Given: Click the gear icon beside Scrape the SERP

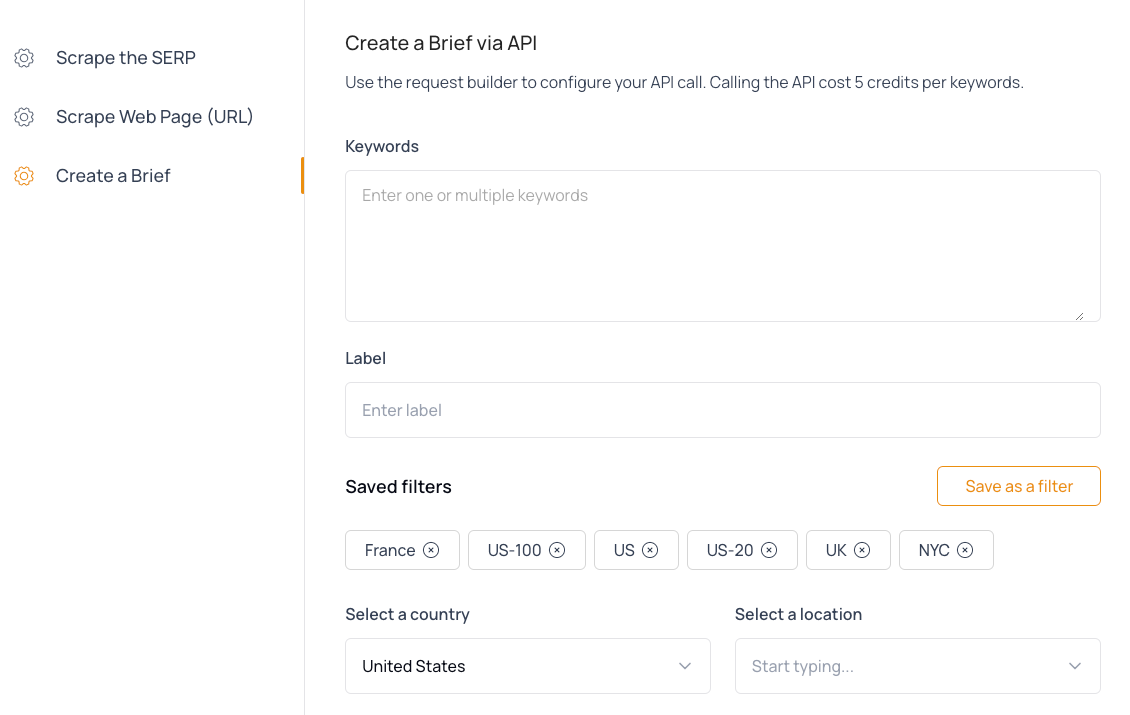Looking at the screenshot, I should tap(24, 57).
